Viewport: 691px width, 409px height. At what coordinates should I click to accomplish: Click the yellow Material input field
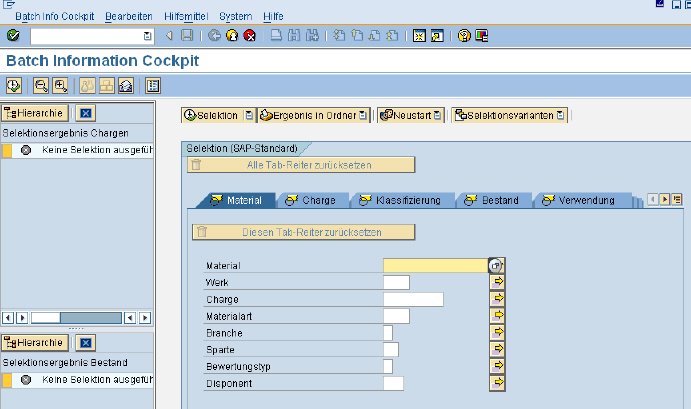click(436, 266)
